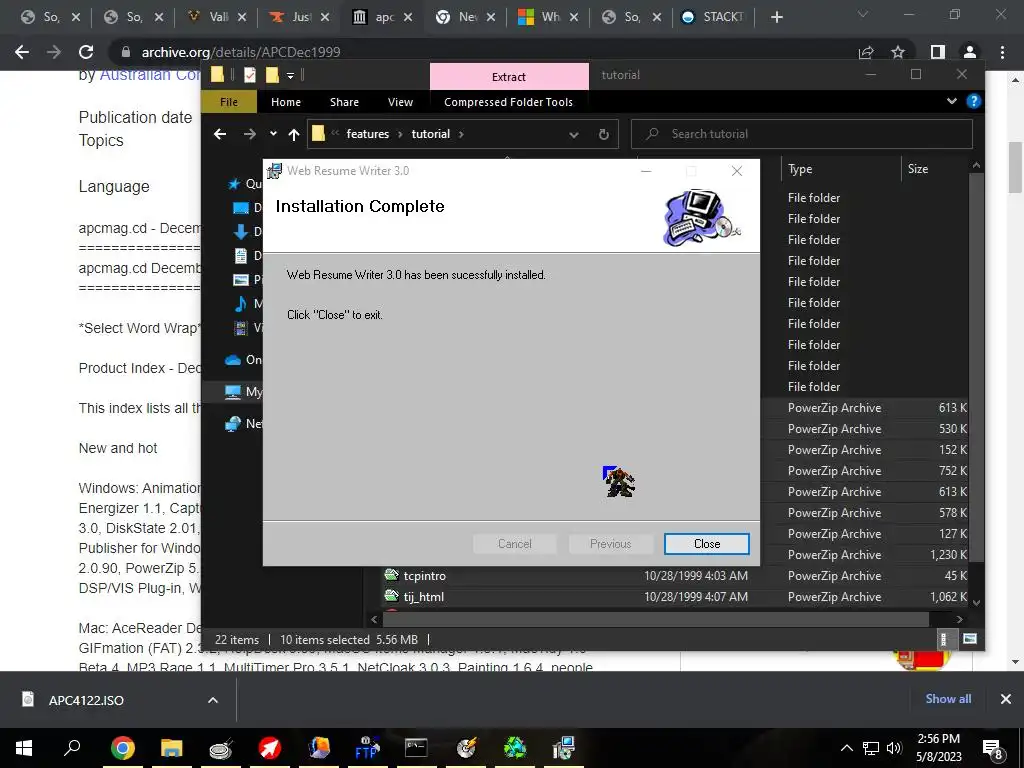Bookmark this page star icon
This screenshot has height=768, width=1024.
tap(898, 52)
